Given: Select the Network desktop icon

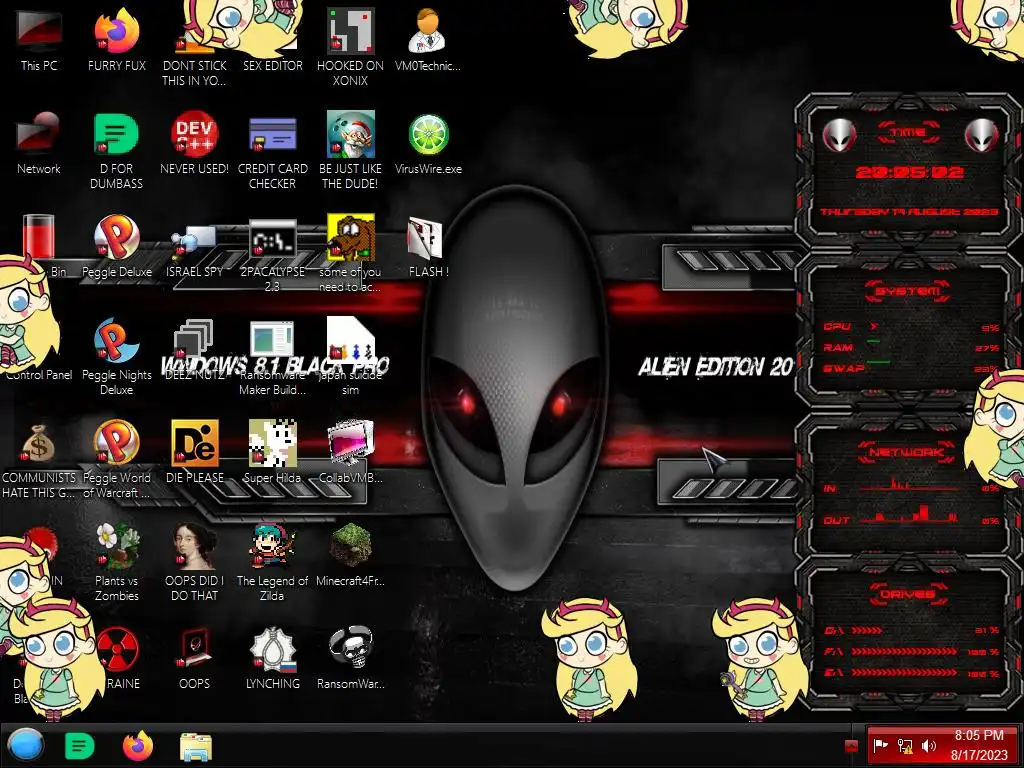Looking at the screenshot, I should click(x=39, y=142).
